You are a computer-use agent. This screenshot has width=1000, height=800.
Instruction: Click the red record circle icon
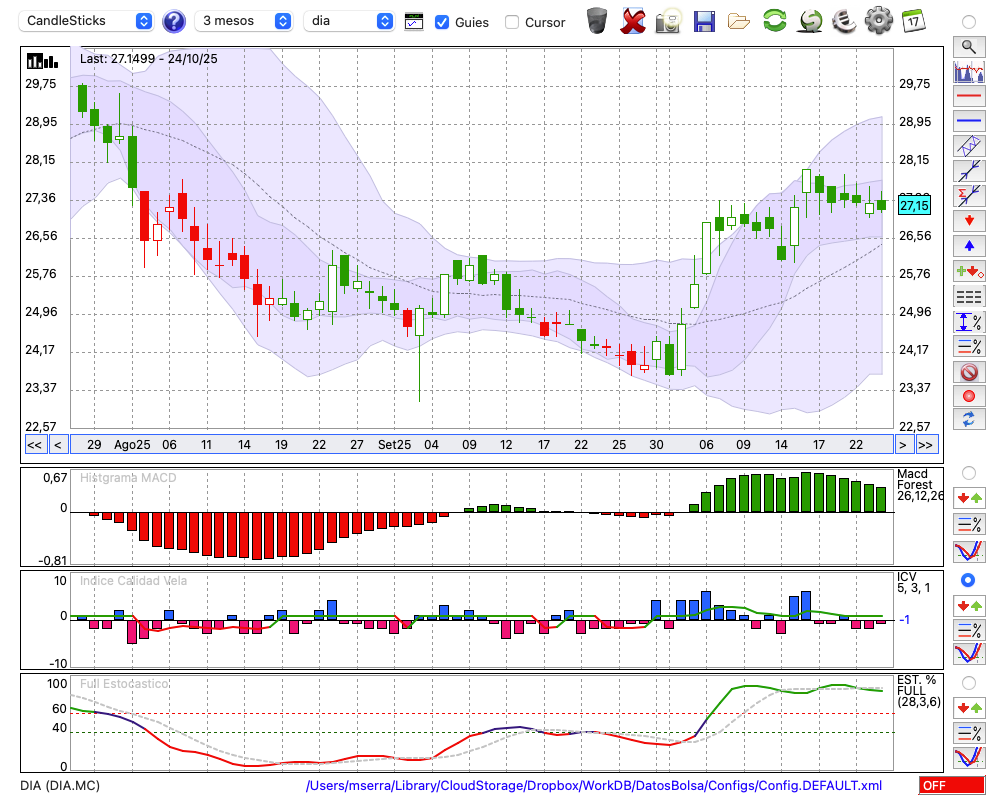(x=969, y=396)
